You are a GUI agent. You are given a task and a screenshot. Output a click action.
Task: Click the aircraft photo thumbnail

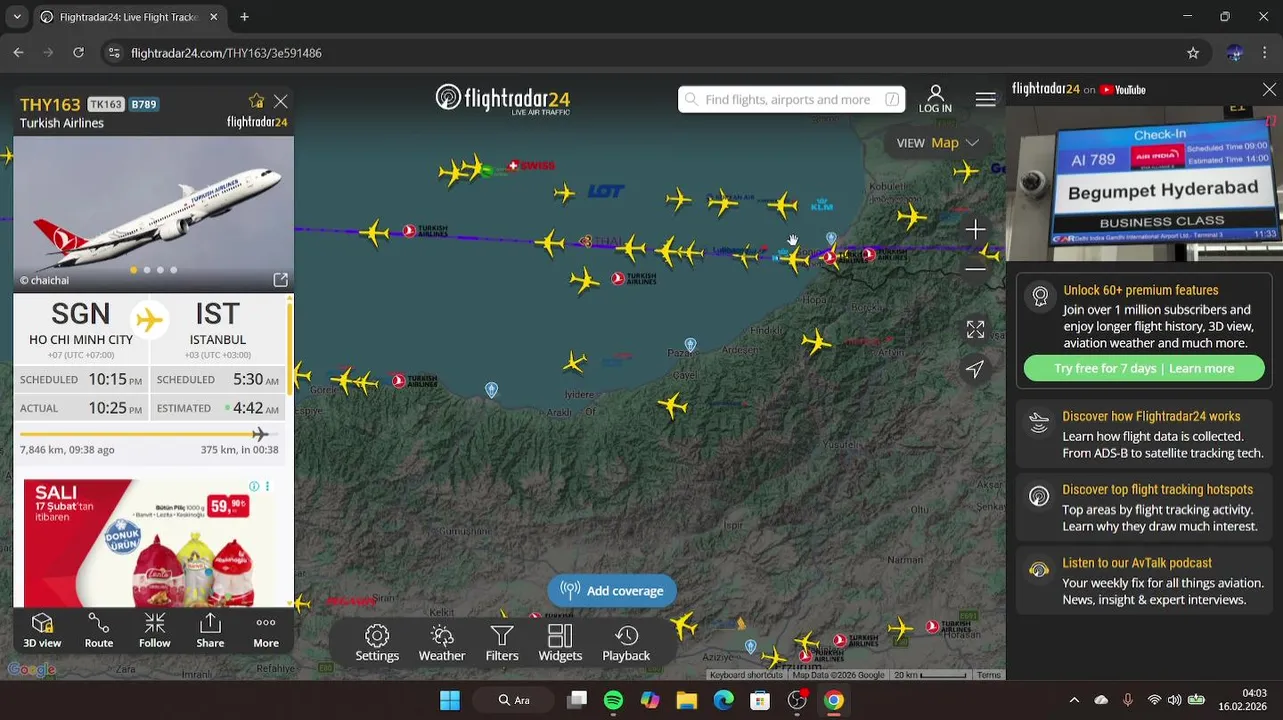[153, 214]
